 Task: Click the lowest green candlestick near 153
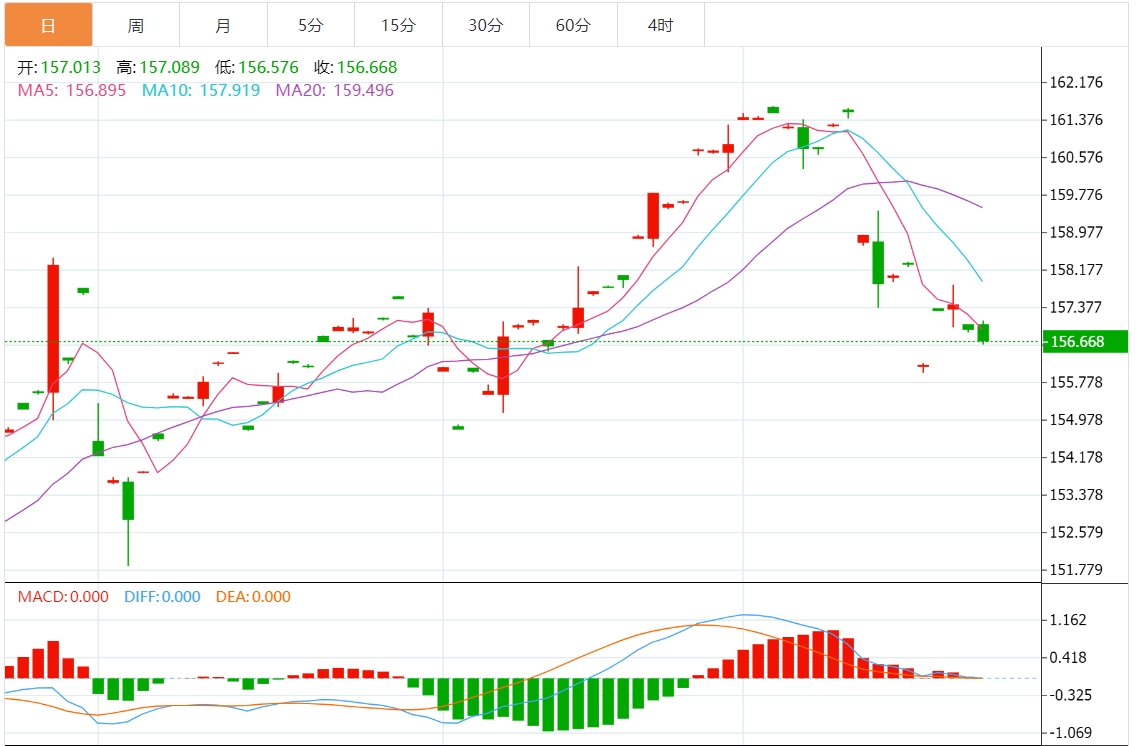coord(128,501)
